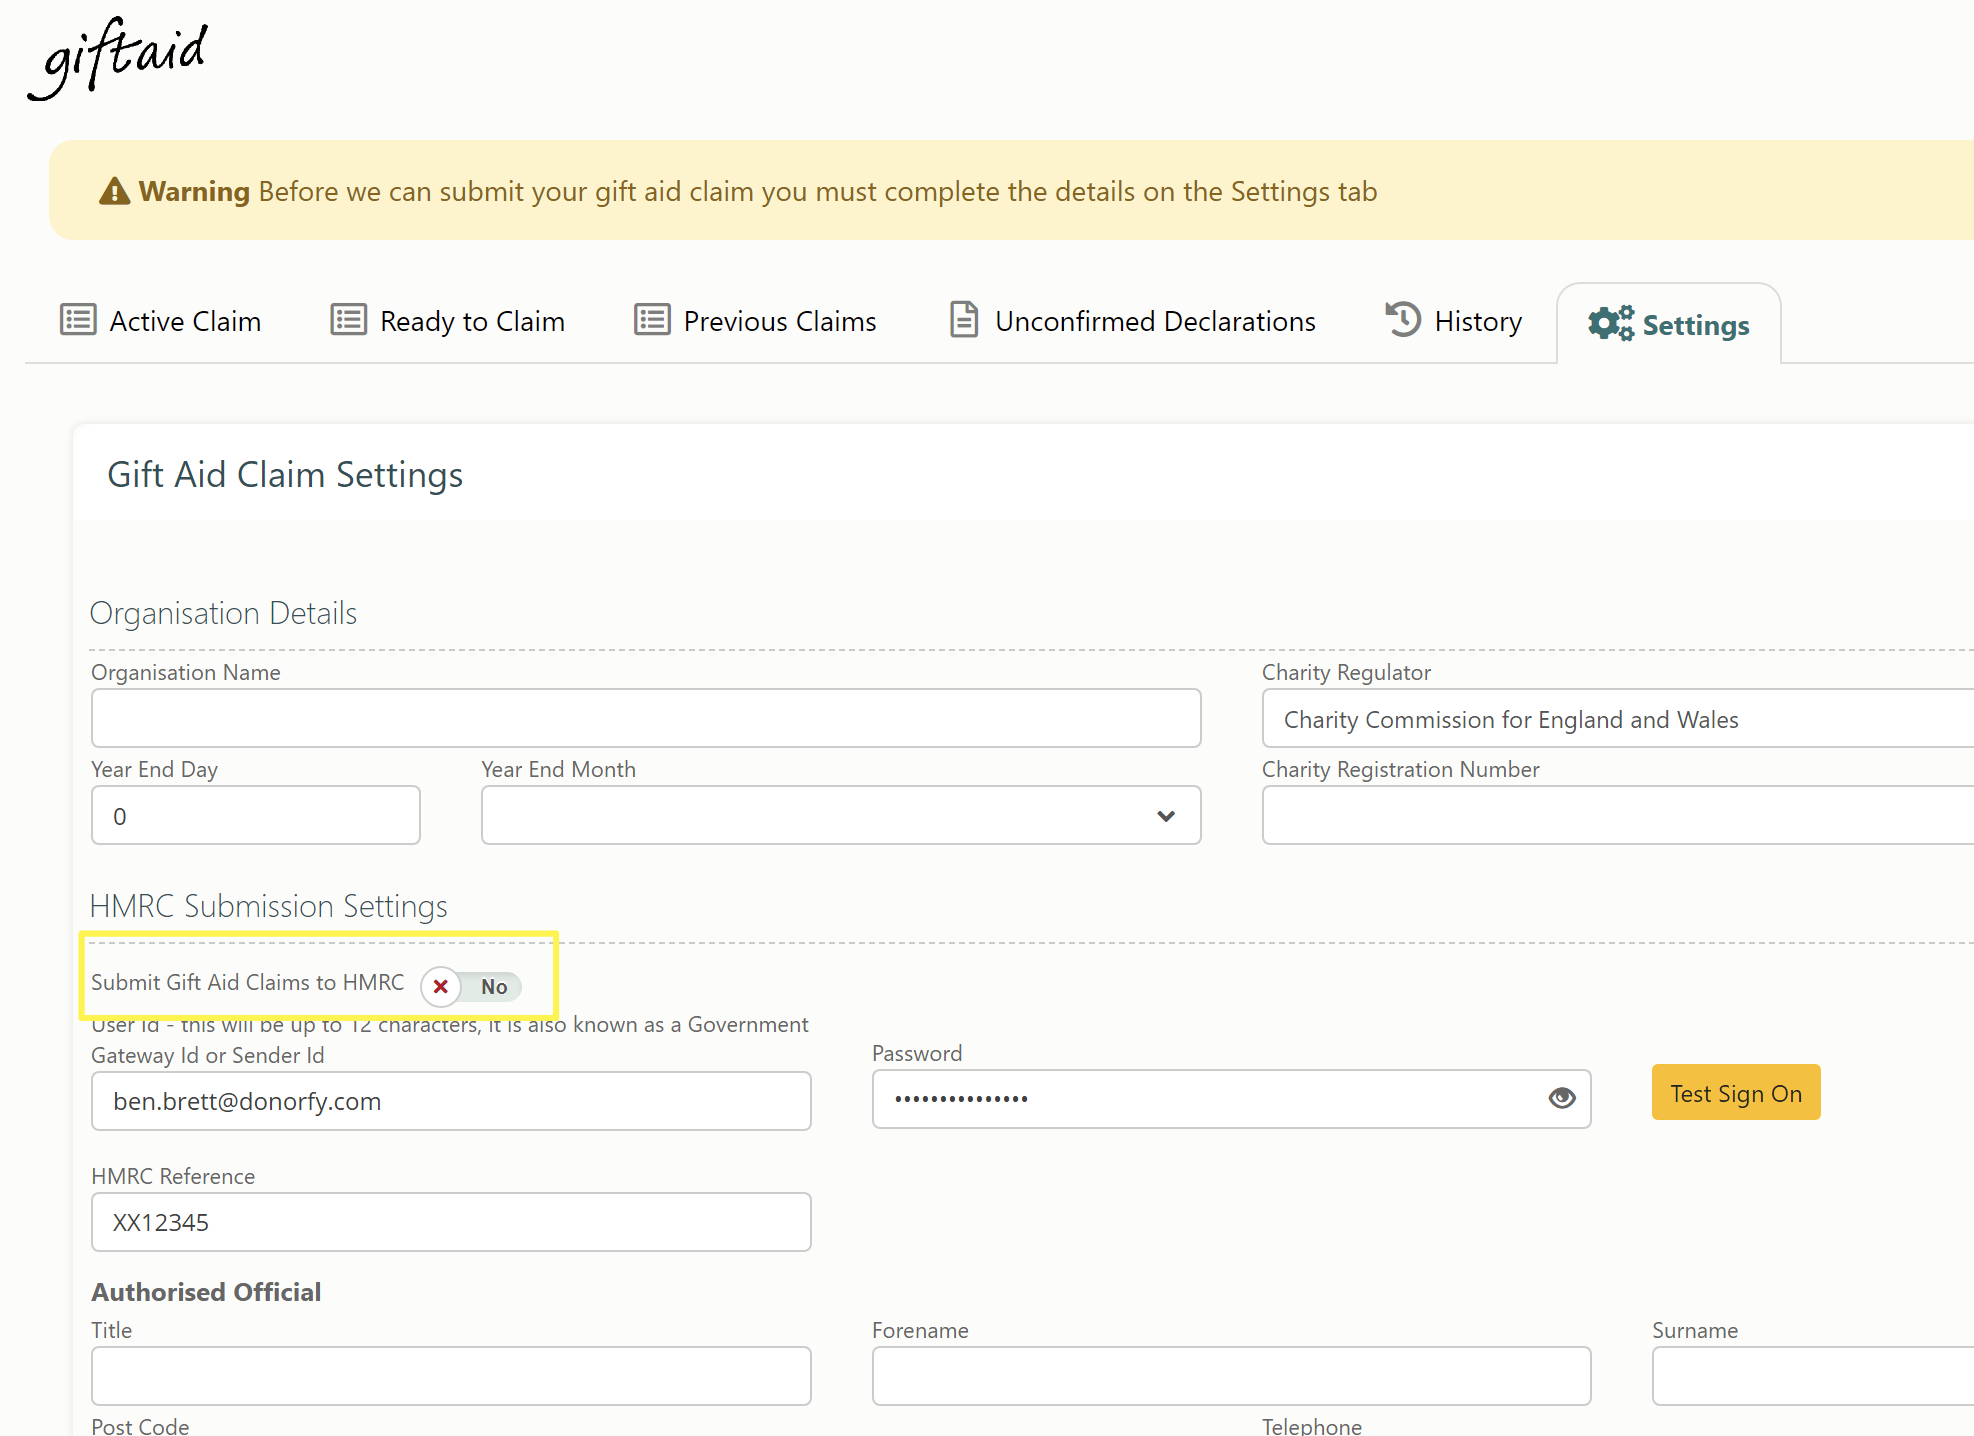1974x1436 pixels.
Task: Click the Surname input field
Action: [1813, 1376]
